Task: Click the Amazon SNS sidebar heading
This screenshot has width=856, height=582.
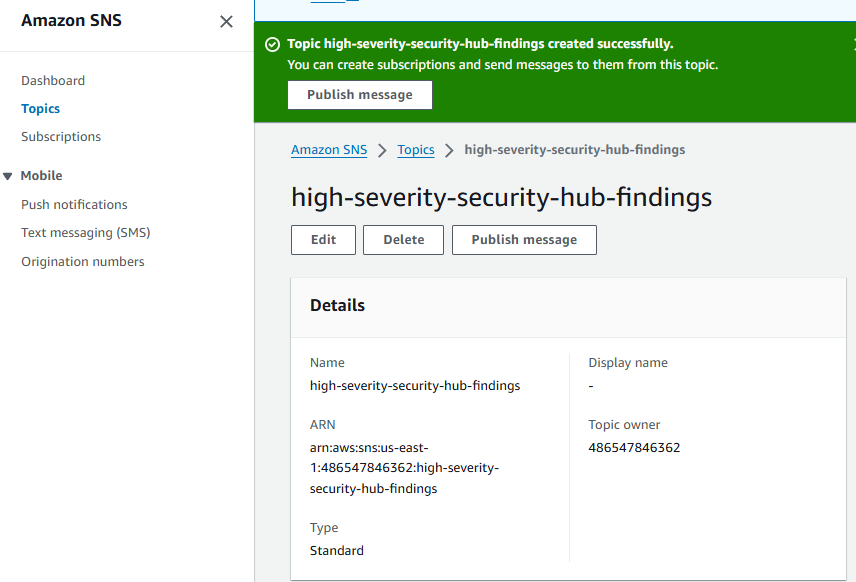Action: click(72, 20)
